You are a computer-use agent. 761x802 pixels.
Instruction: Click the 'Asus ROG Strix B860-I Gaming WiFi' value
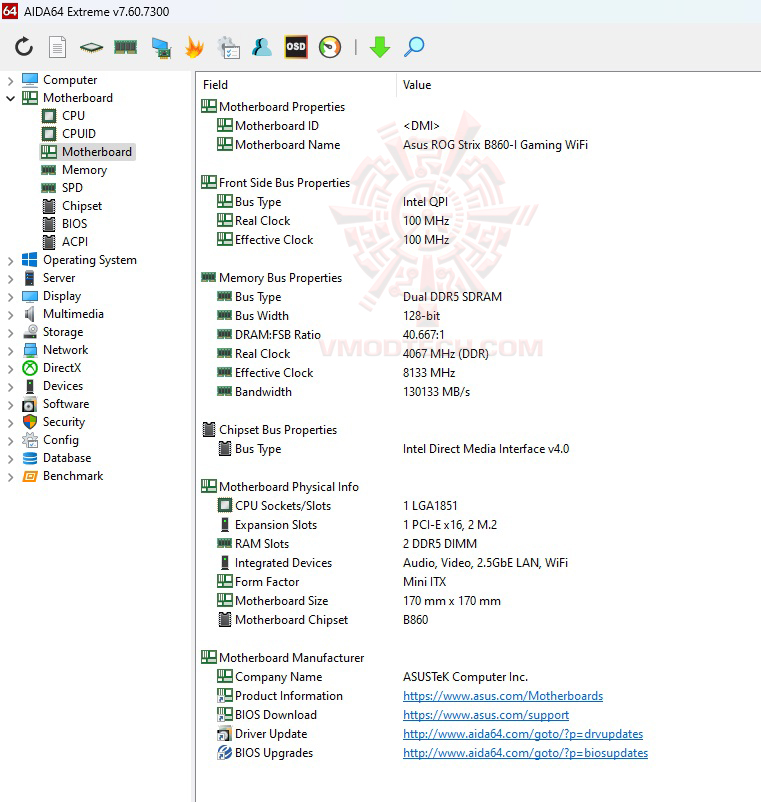tap(495, 145)
